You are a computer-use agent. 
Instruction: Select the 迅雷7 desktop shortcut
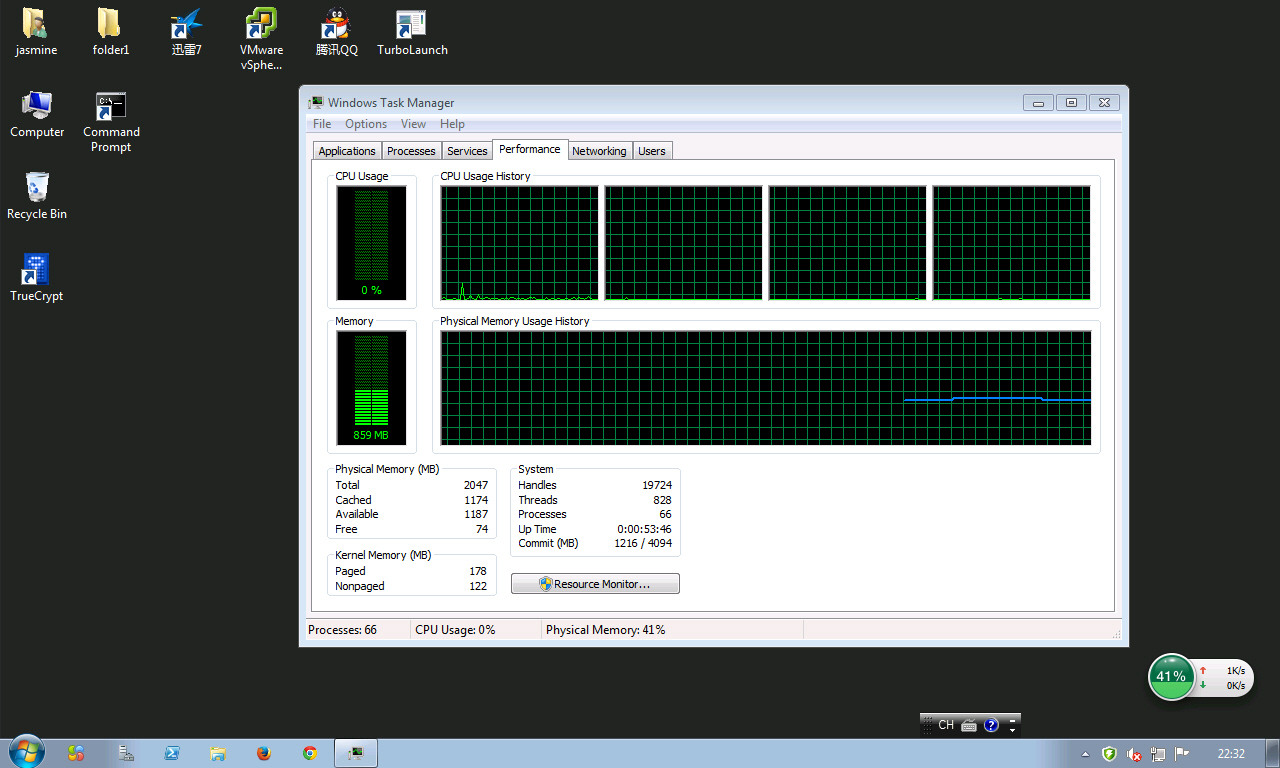[x=186, y=32]
